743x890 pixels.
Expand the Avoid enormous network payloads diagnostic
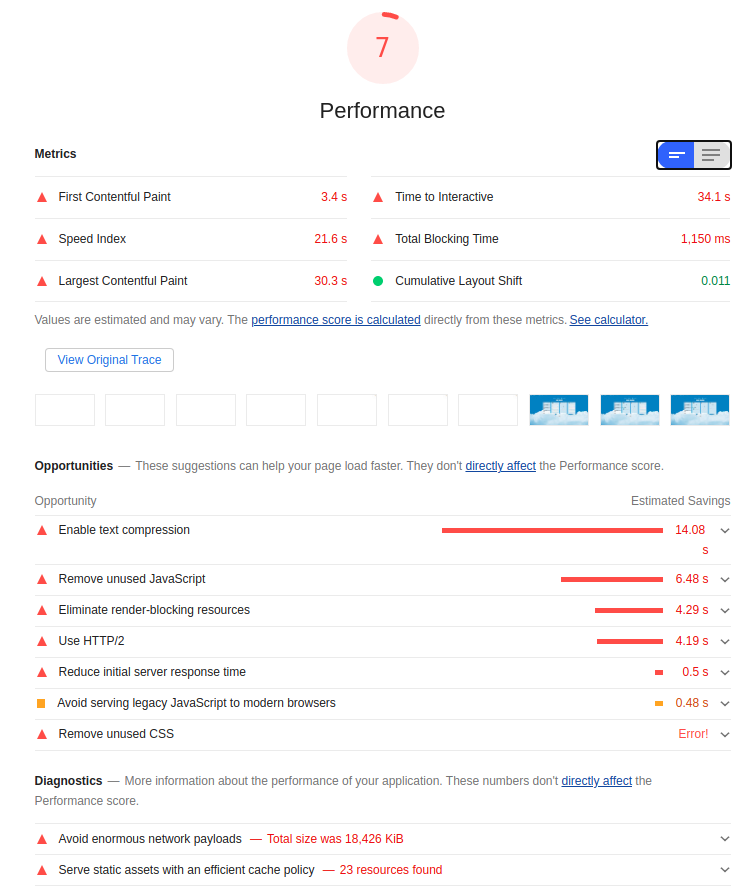pos(724,839)
